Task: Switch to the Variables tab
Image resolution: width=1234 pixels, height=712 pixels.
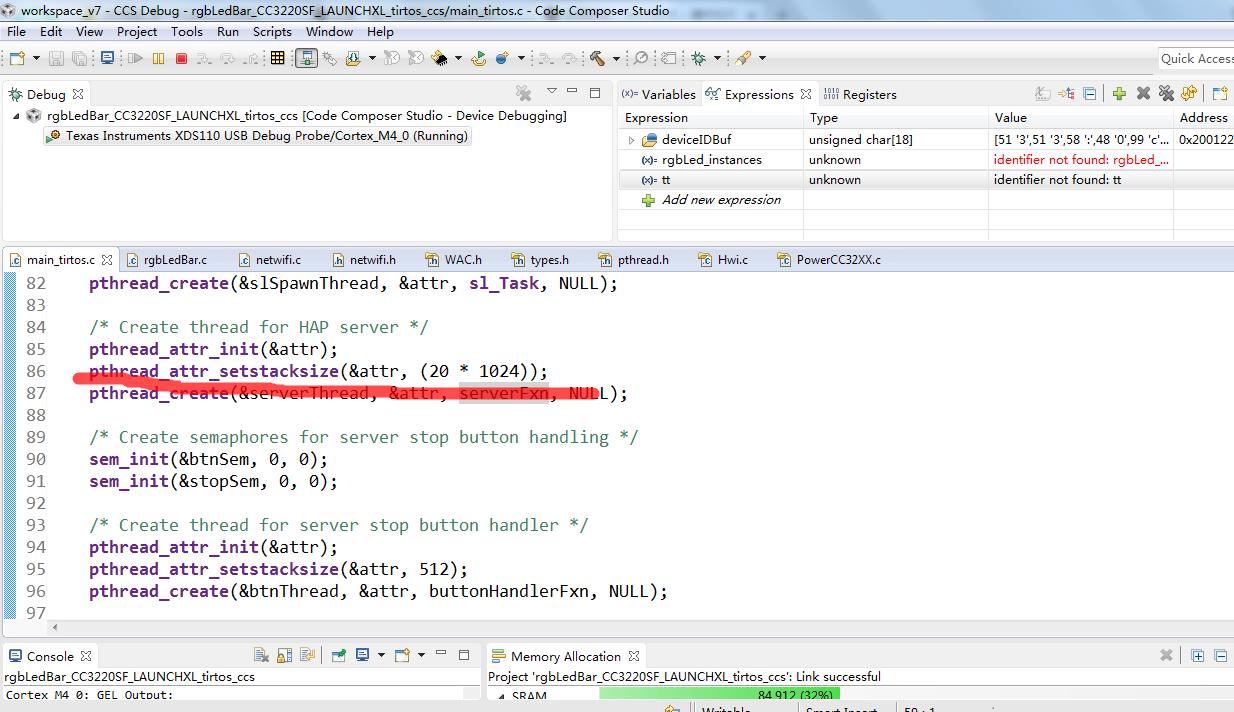Action: [x=658, y=94]
